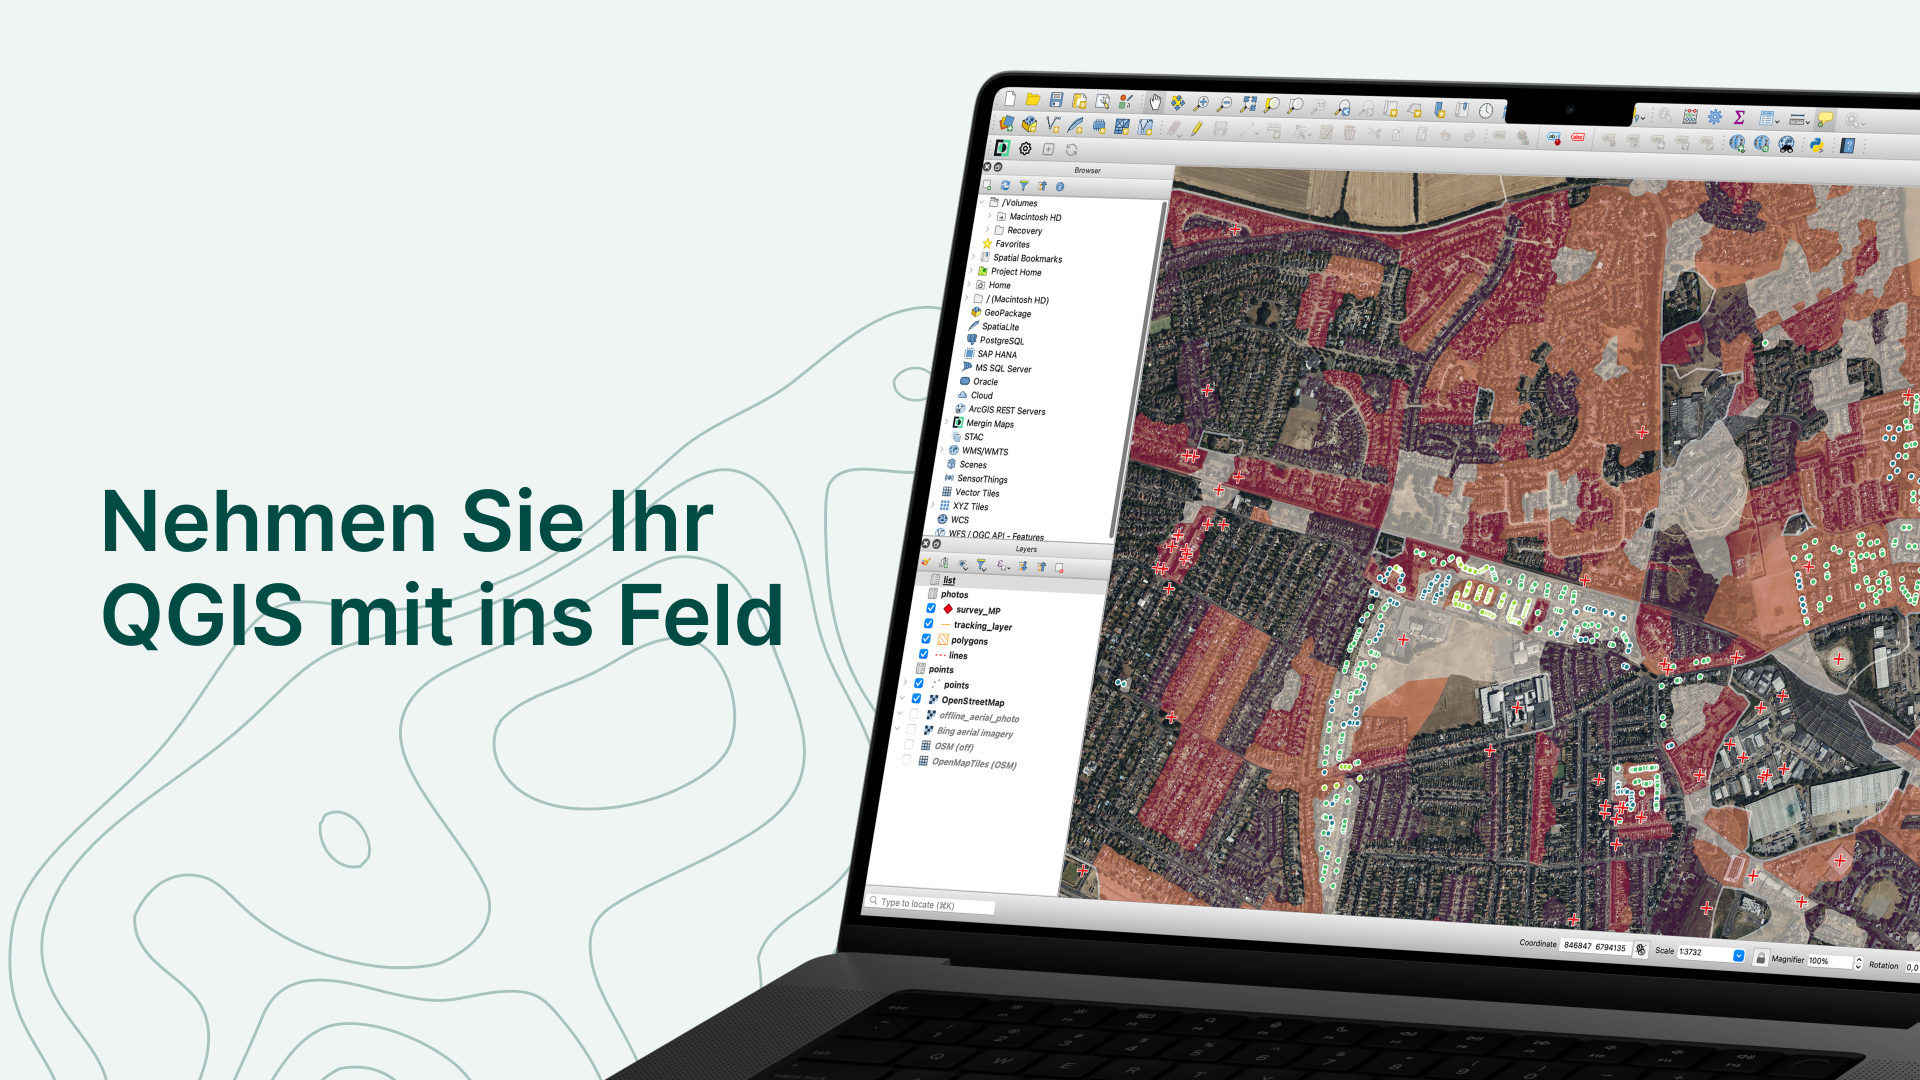This screenshot has width=1920, height=1080.
Task: Click the Add Group icon in Layers
Action: pos(944,564)
